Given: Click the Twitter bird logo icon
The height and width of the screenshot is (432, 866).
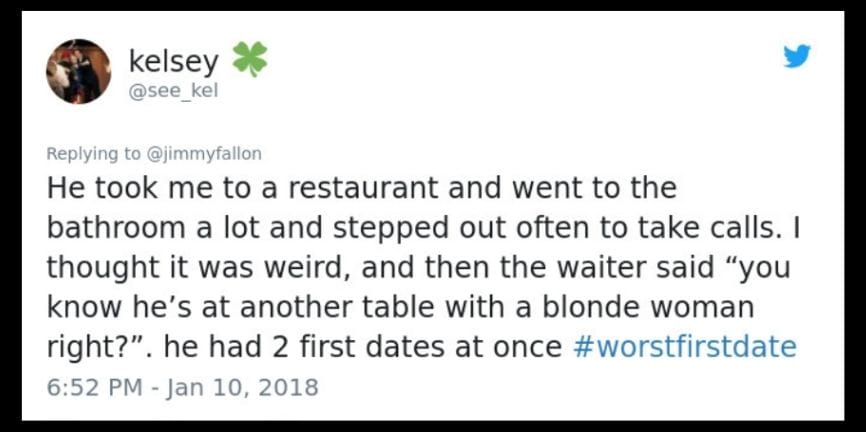Looking at the screenshot, I should point(796,56).
